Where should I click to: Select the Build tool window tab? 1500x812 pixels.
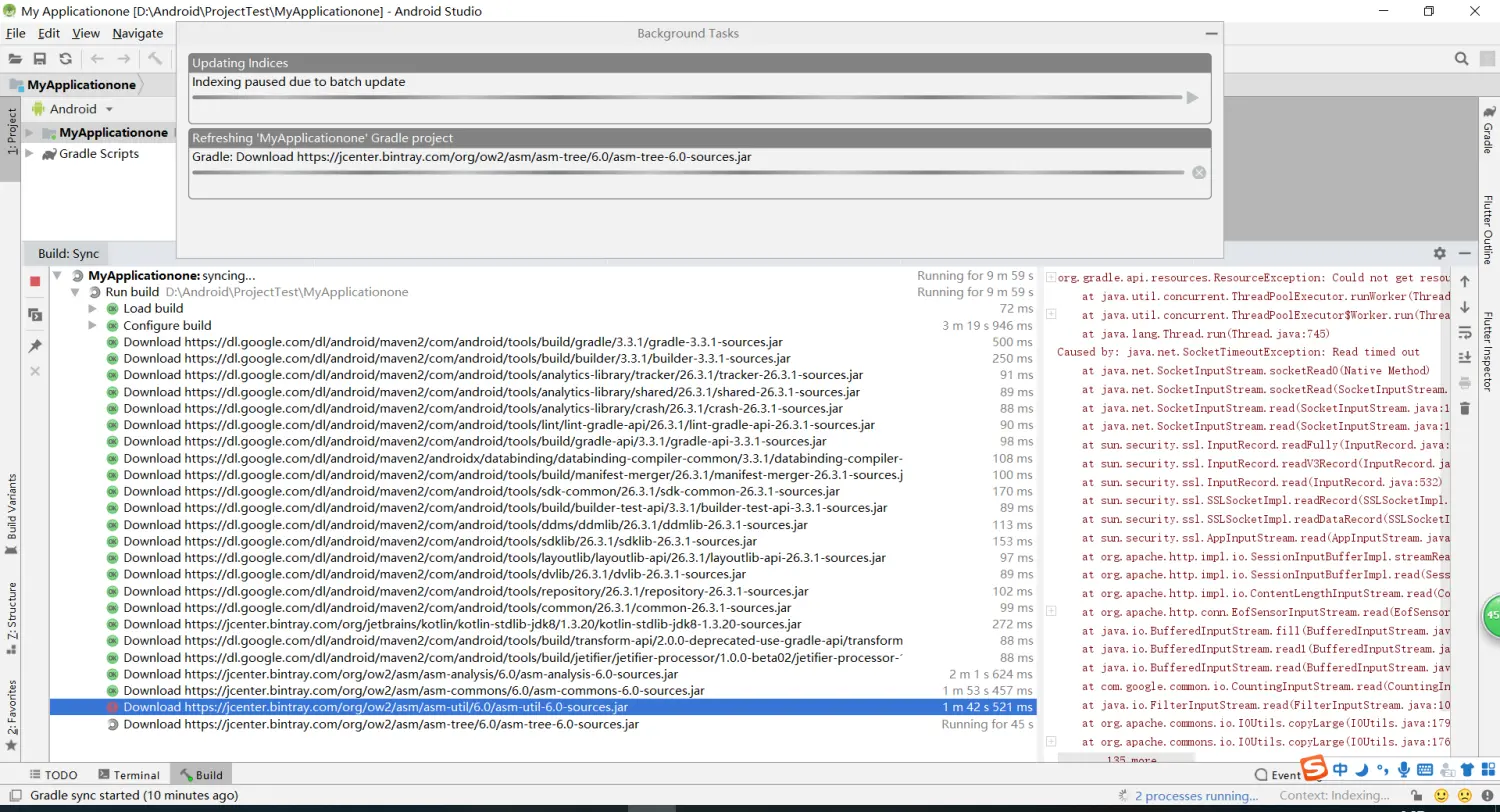tap(201, 775)
